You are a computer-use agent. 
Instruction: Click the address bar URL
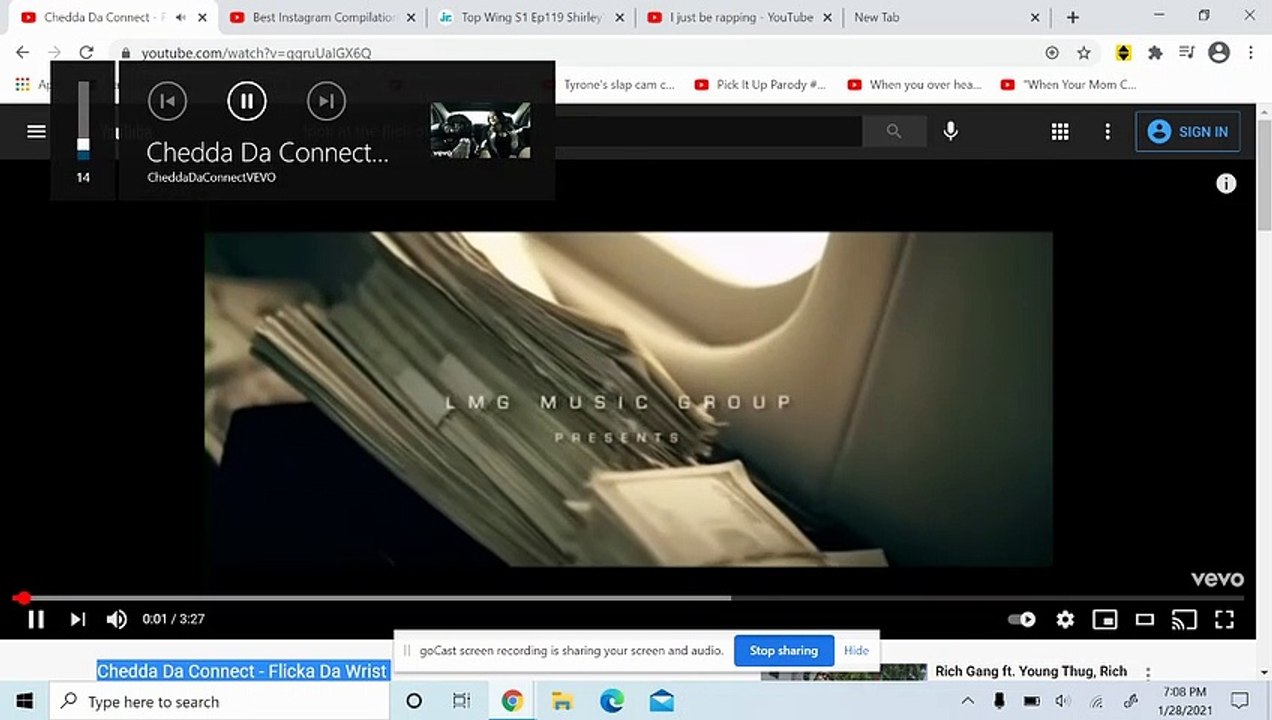click(x=256, y=53)
